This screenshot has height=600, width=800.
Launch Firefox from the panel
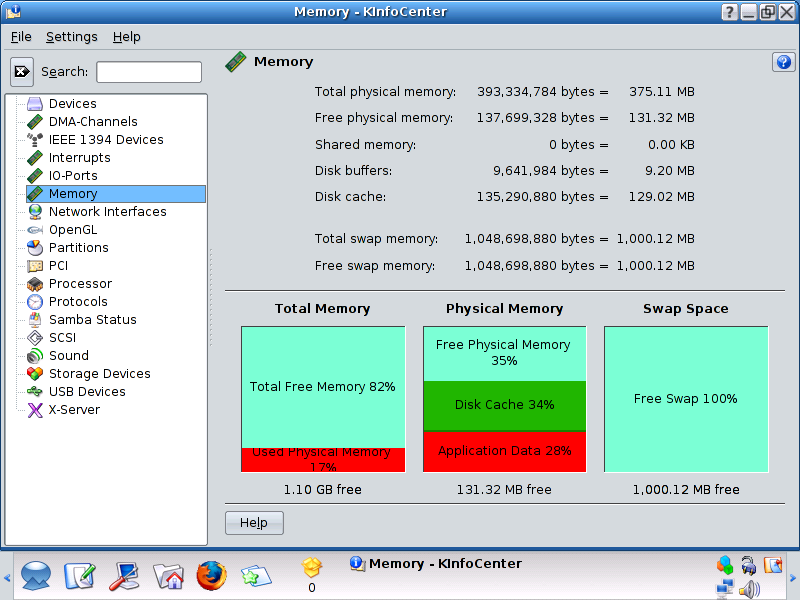pyautogui.click(x=211, y=576)
